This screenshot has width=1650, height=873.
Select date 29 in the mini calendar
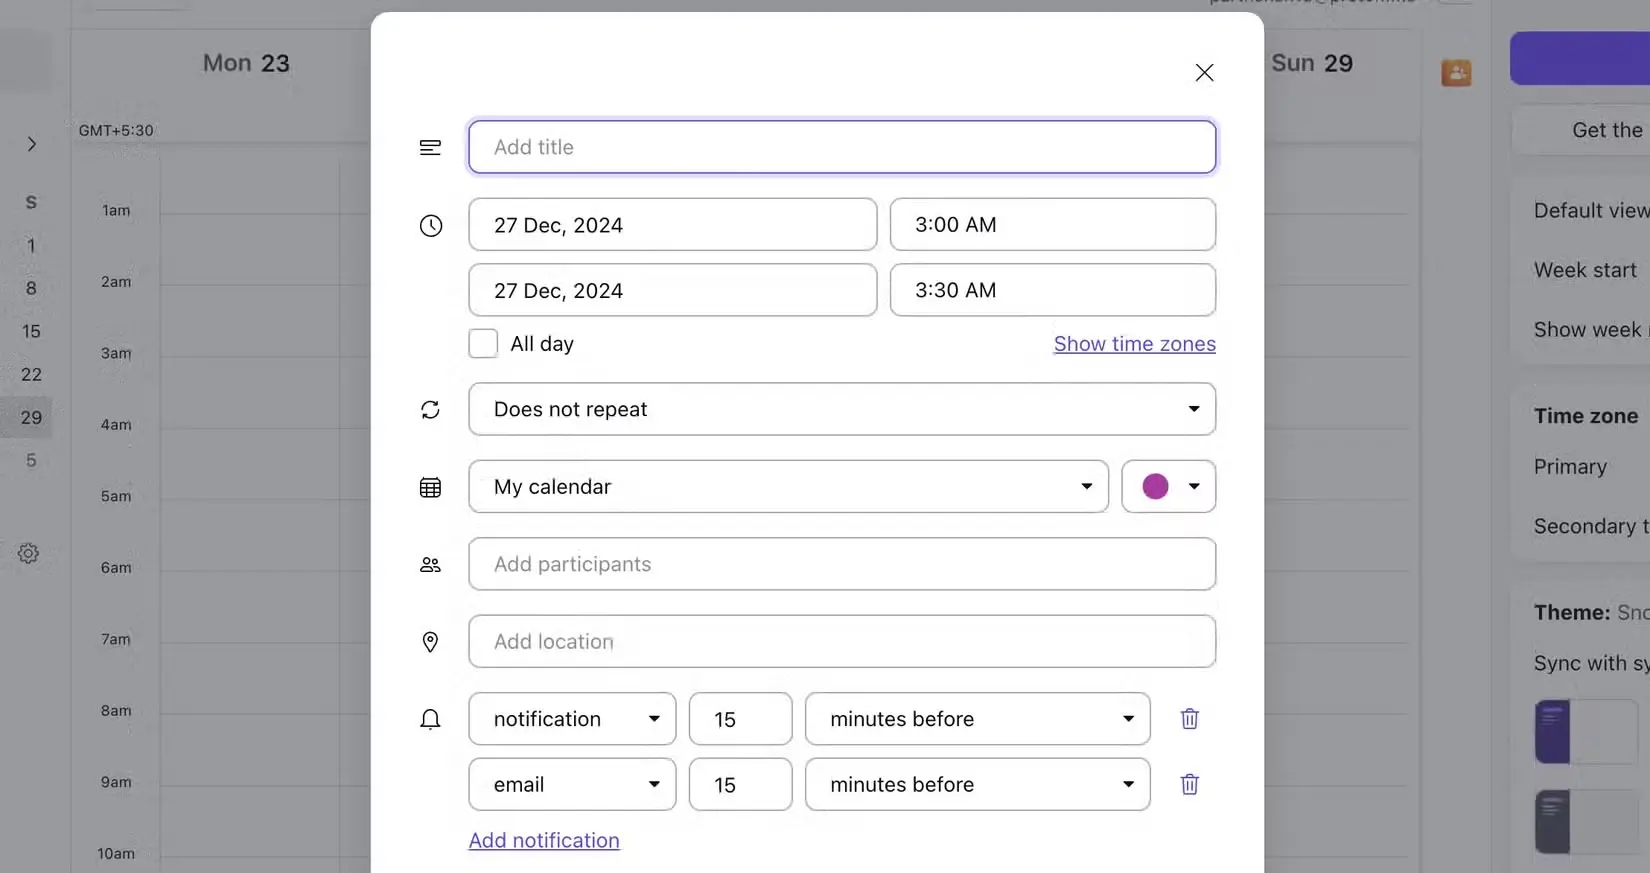tap(31, 418)
